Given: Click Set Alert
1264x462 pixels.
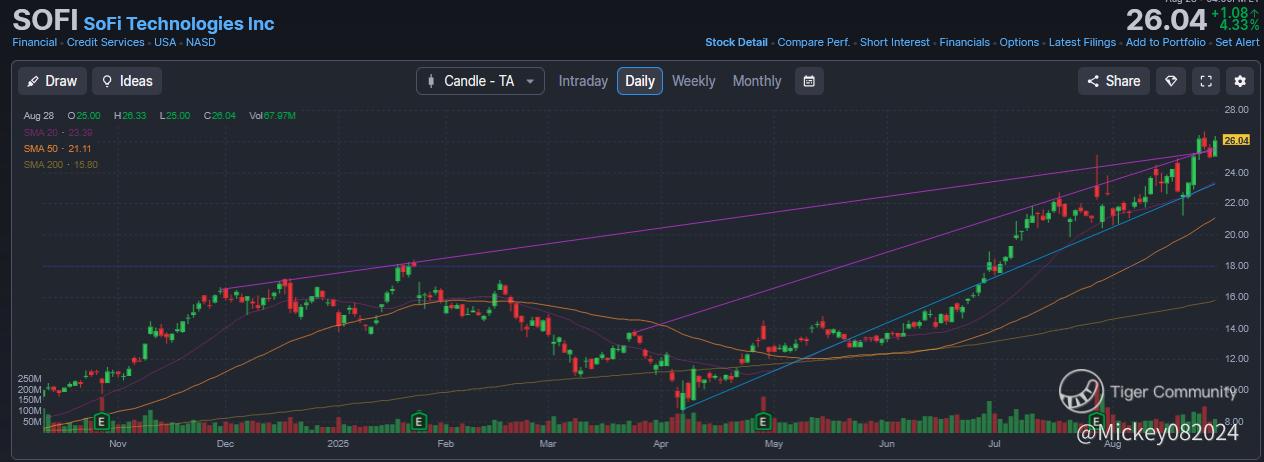Looking at the screenshot, I should tap(1237, 42).
